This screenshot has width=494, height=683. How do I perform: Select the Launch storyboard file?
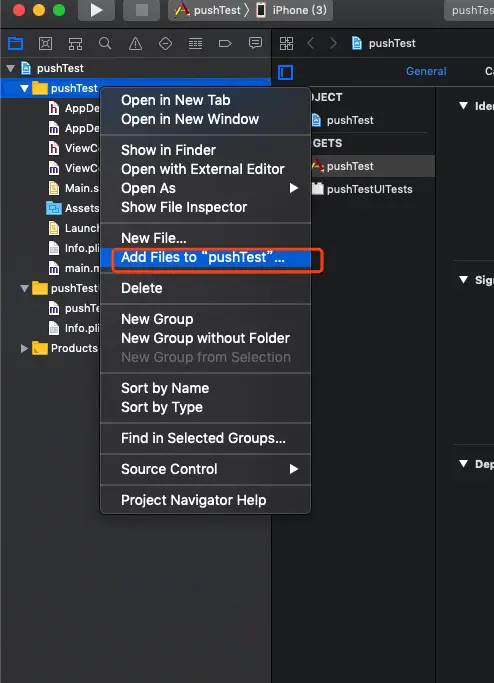(x=74, y=228)
